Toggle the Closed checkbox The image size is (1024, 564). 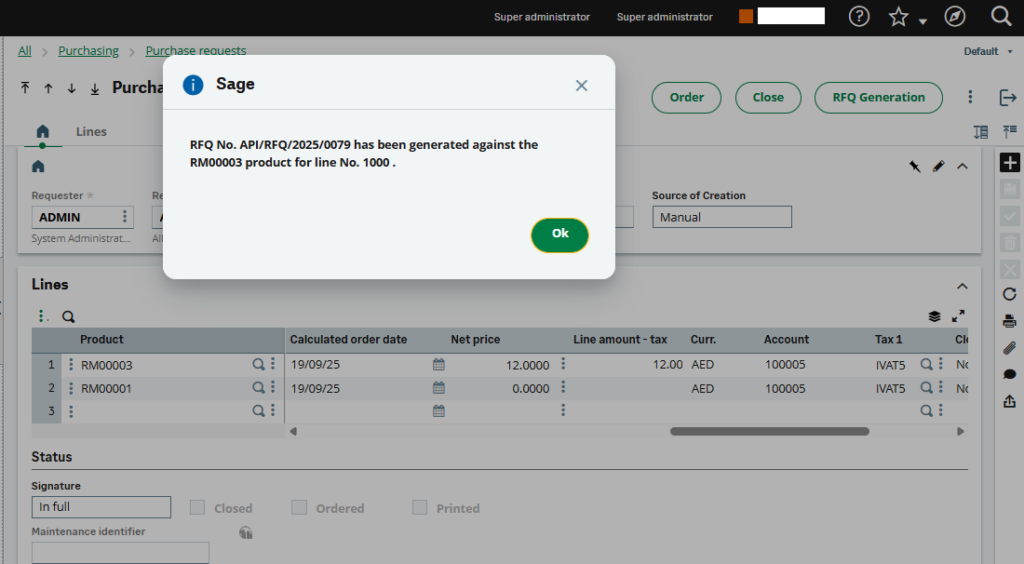pyautogui.click(x=198, y=508)
